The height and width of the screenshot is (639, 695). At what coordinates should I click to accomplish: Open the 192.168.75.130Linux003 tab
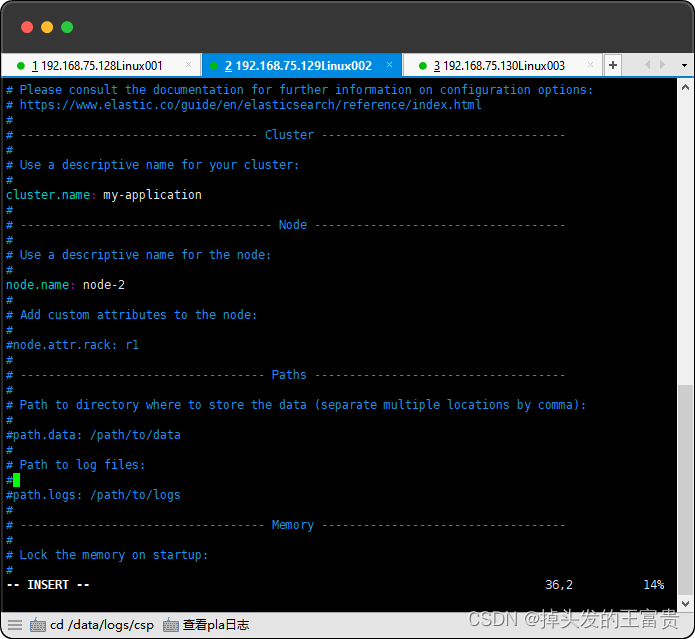coord(502,66)
